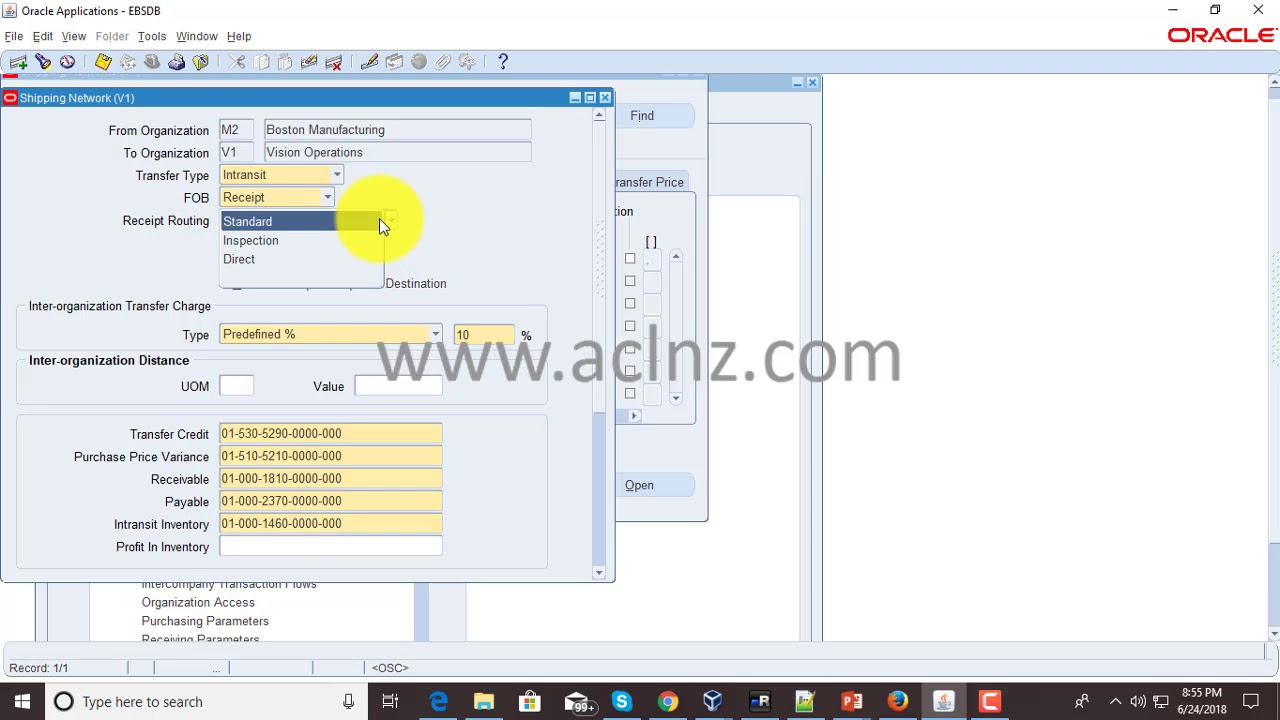Open the Transfer Charge Type dropdown arrow

[435, 335]
